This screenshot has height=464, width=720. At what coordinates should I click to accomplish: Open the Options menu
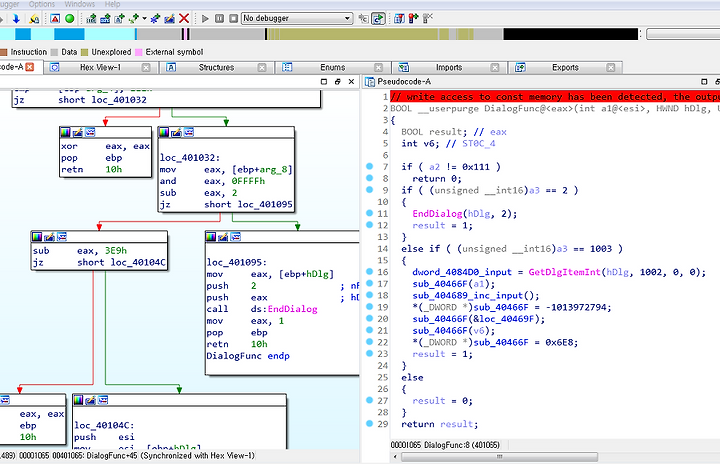42,4
